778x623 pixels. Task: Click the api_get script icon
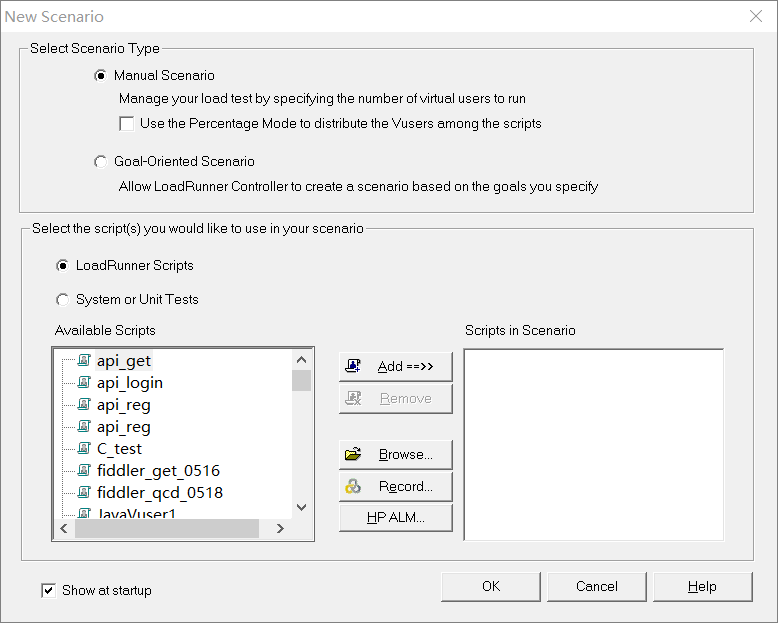(x=84, y=361)
